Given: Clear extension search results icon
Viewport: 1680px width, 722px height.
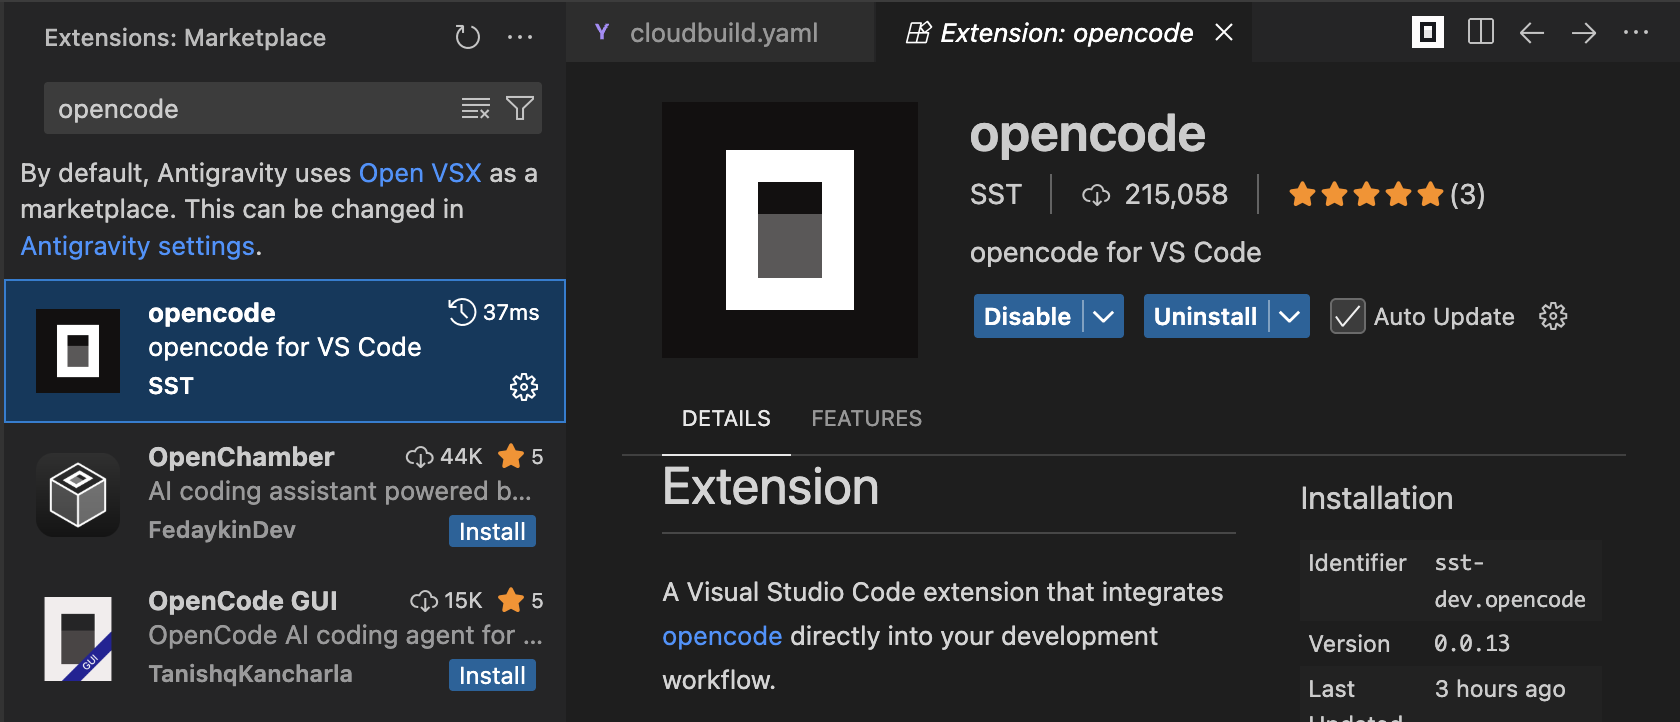Looking at the screenshot, I should (476, 108).
